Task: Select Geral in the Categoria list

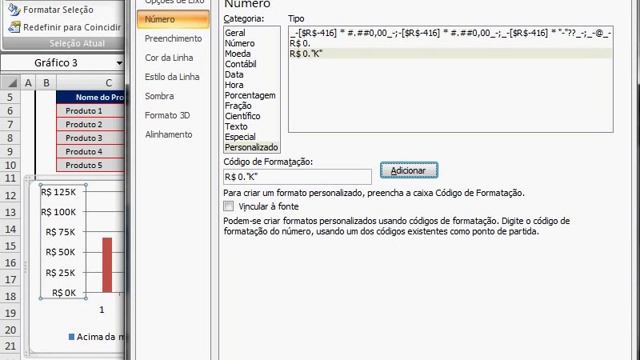Action: (x=235, y=33)
